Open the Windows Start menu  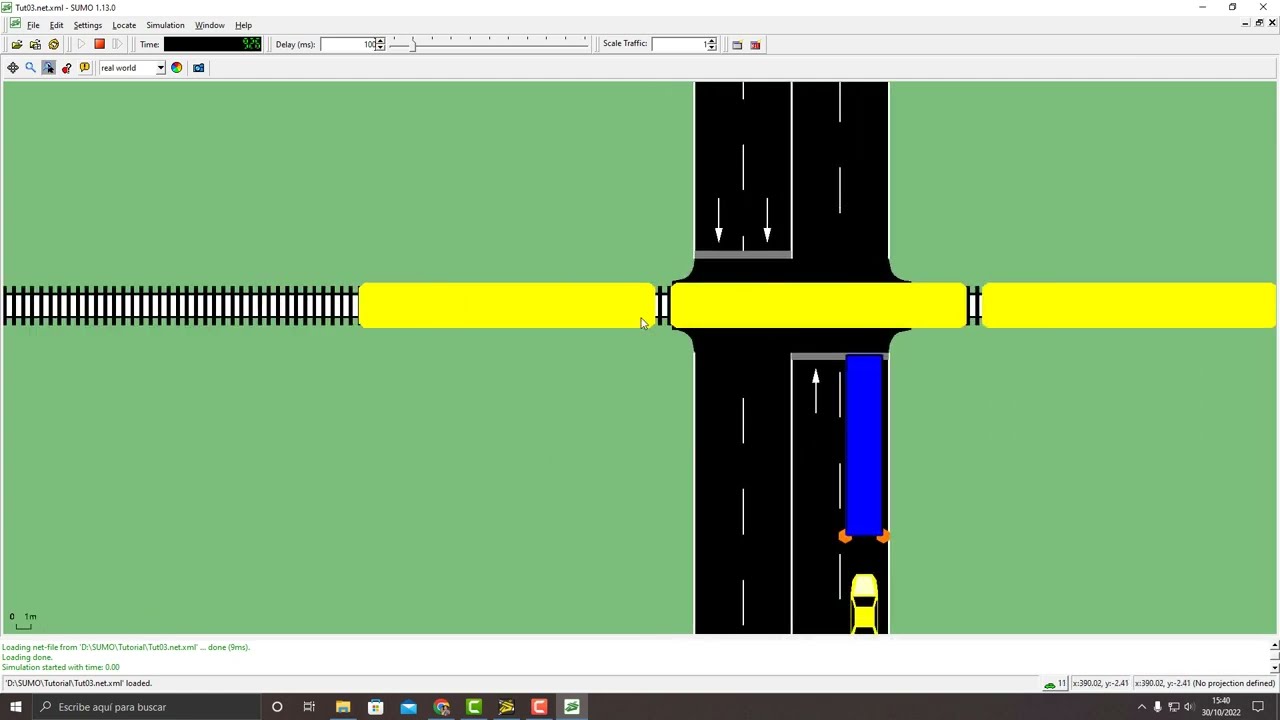click(16, 707)
